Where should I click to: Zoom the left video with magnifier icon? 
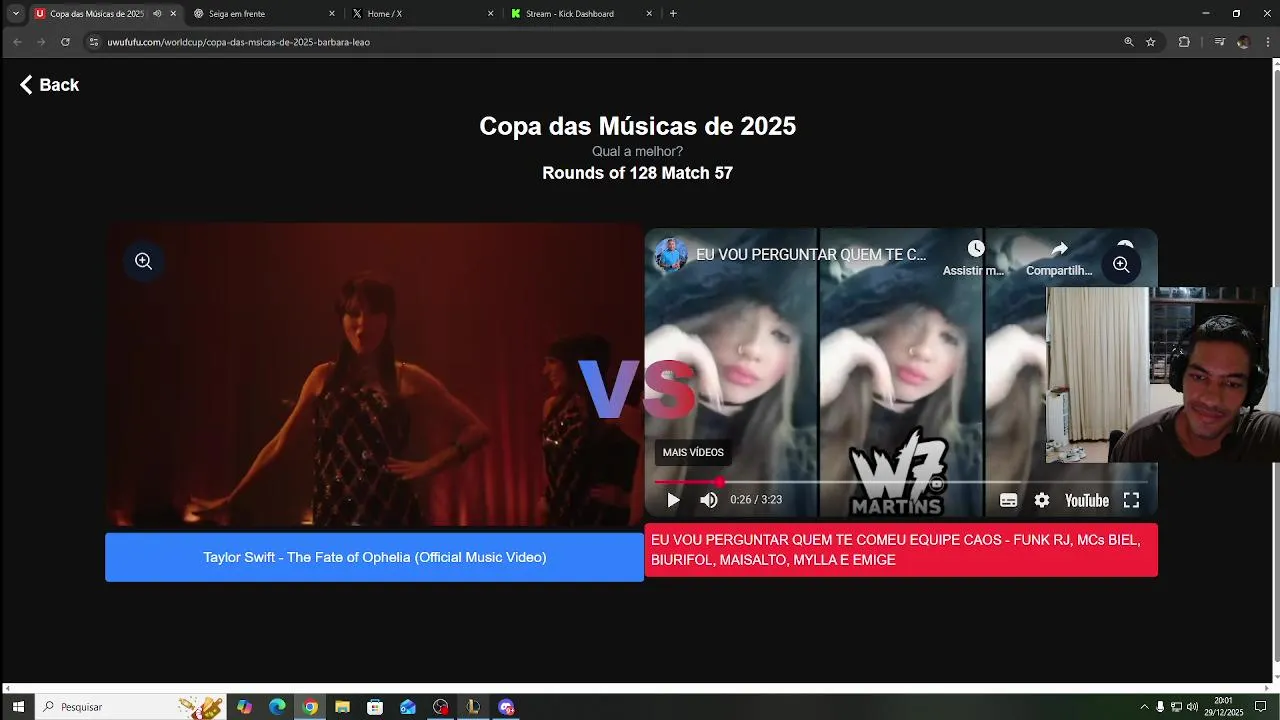pos(143,261)
